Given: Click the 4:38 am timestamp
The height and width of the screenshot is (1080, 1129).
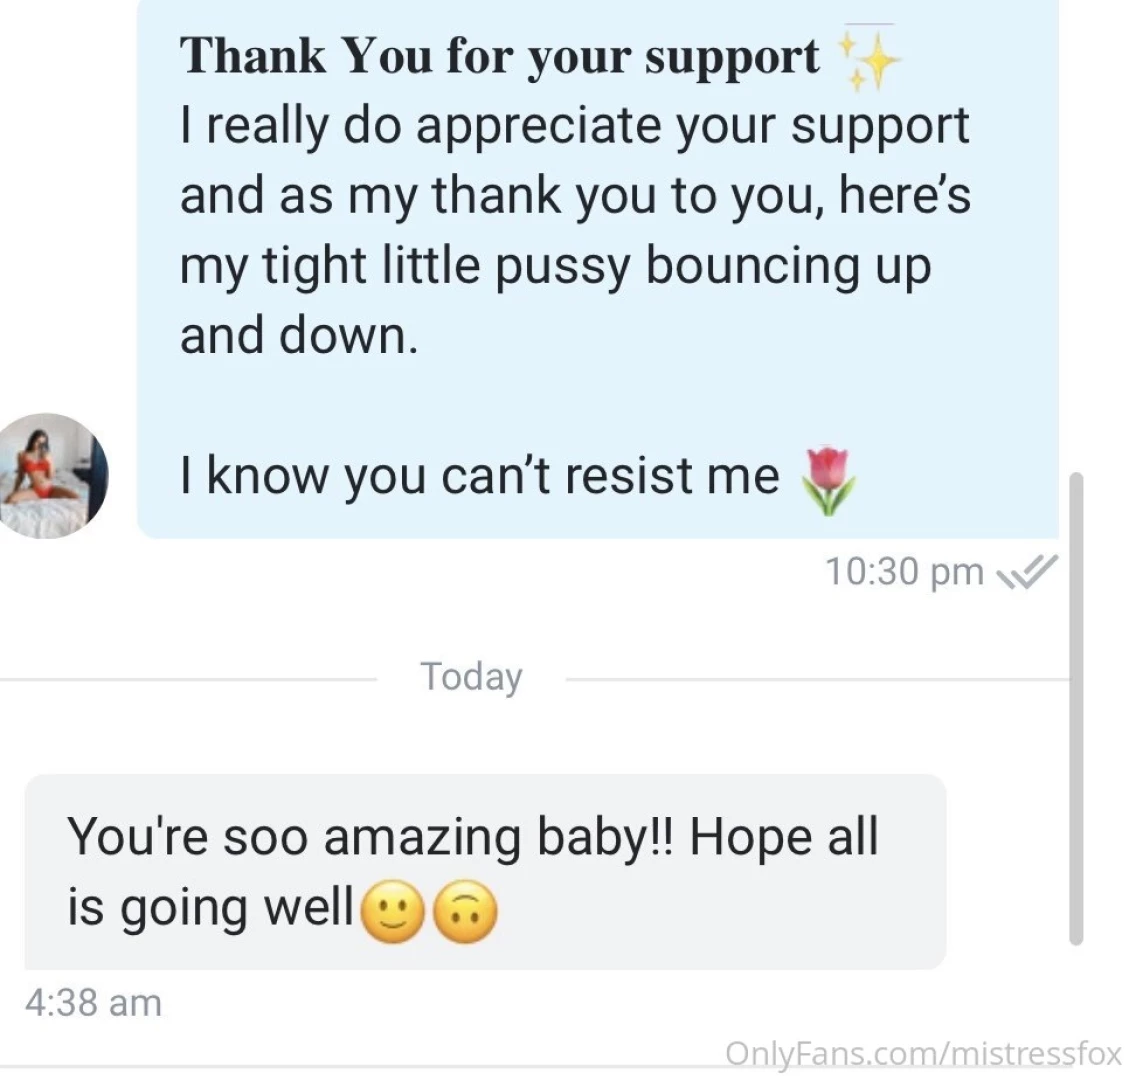Looking at the screenshot, I should click(92, 1002).
